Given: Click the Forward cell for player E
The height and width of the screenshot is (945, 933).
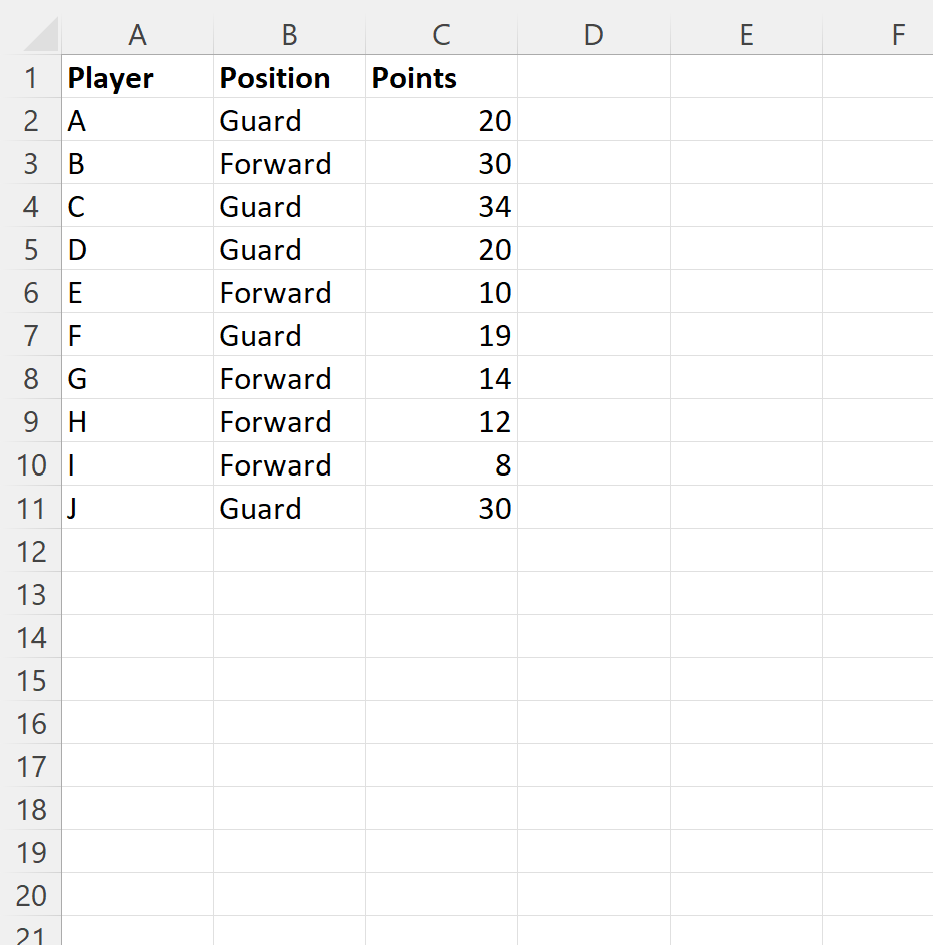Looking at the screenshot, I should [x=288, y=292].
